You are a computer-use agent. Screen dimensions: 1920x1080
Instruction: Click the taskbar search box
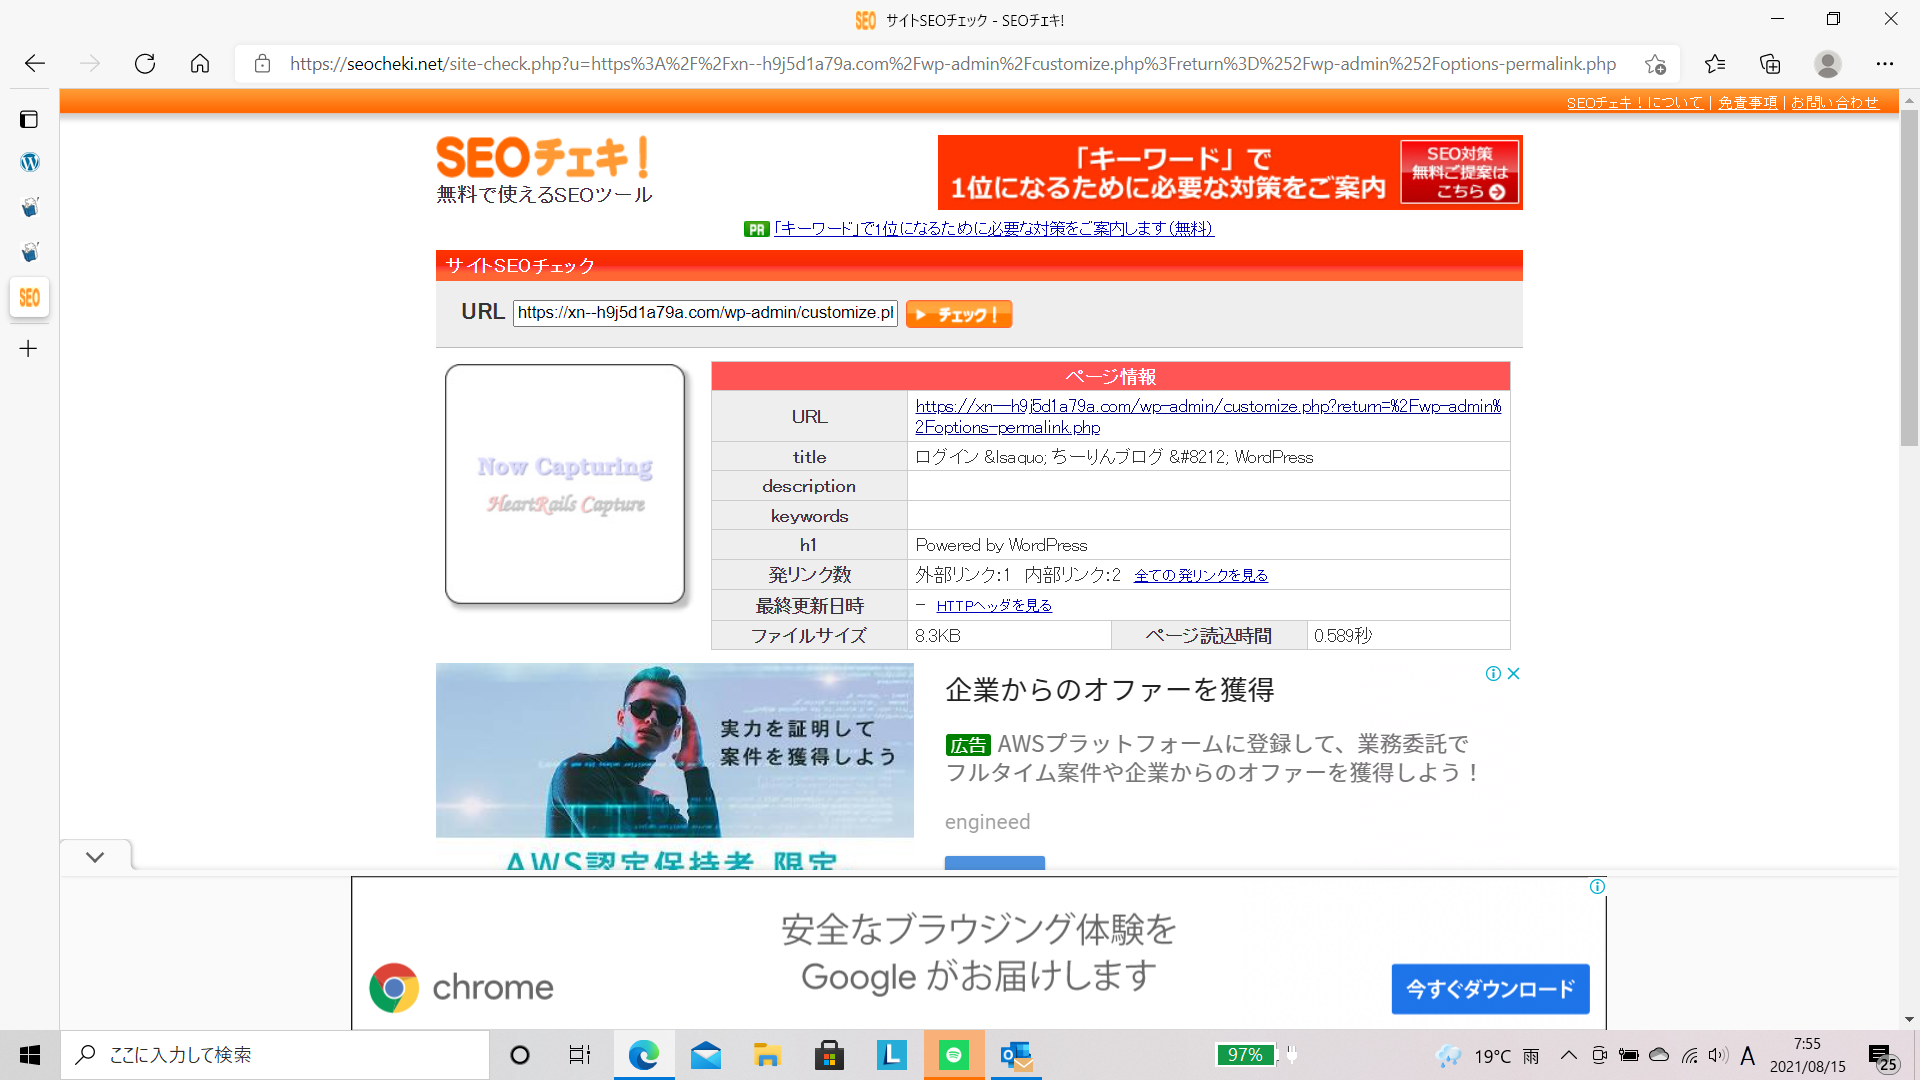pos(275,1055)
